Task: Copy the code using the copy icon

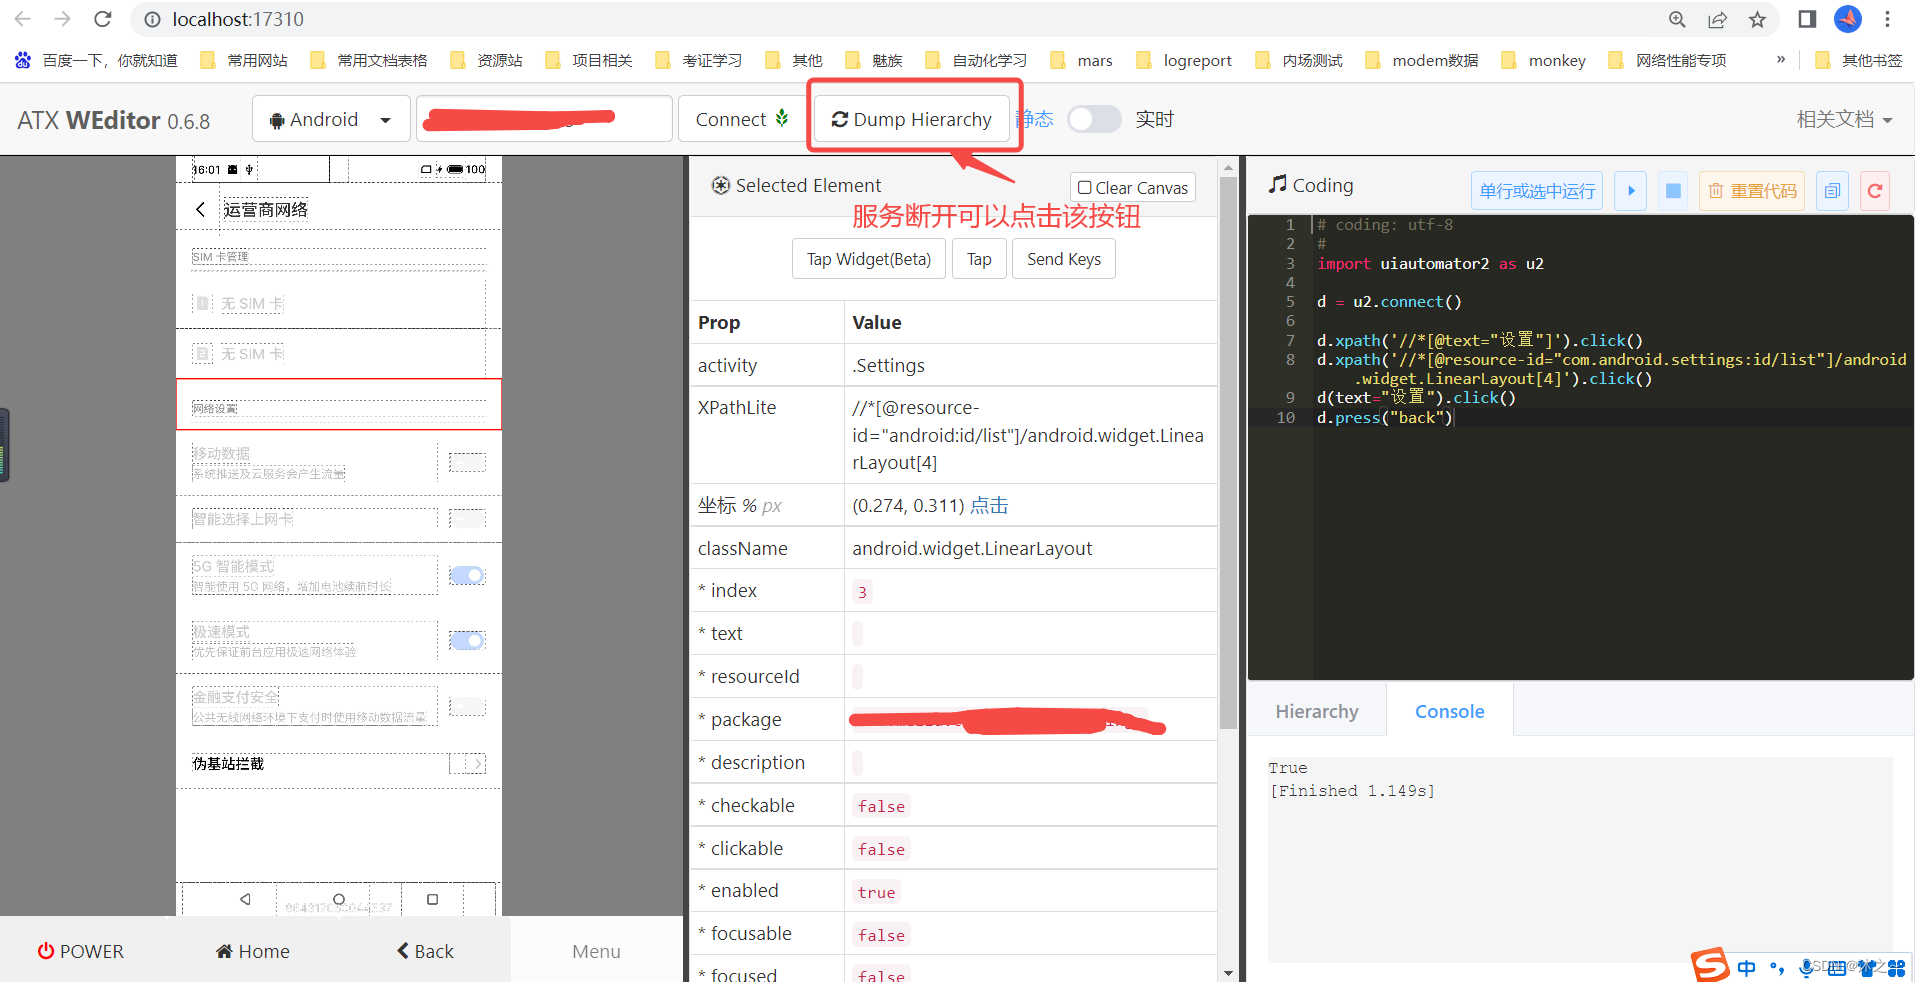Action: pyautogui.click(x=1832, y=190)
